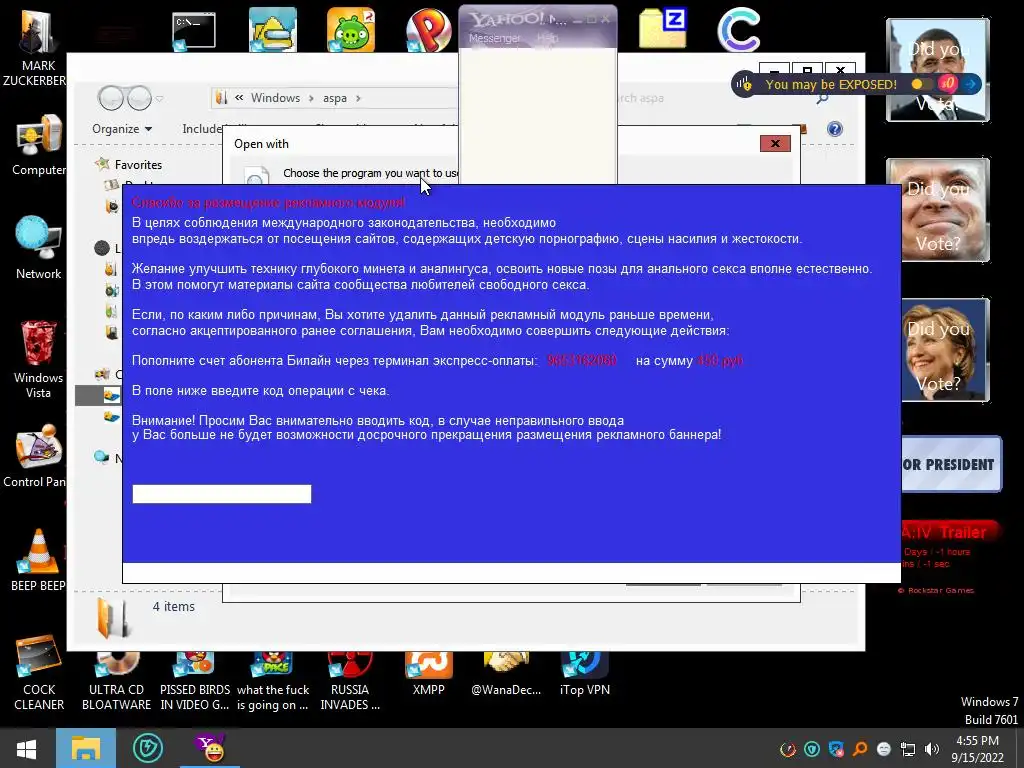The width and height of the screenshot is (1024, 768).
Task: Launch the RUSSIA INVADES desktop shortcut
Action: click(350, 682)
